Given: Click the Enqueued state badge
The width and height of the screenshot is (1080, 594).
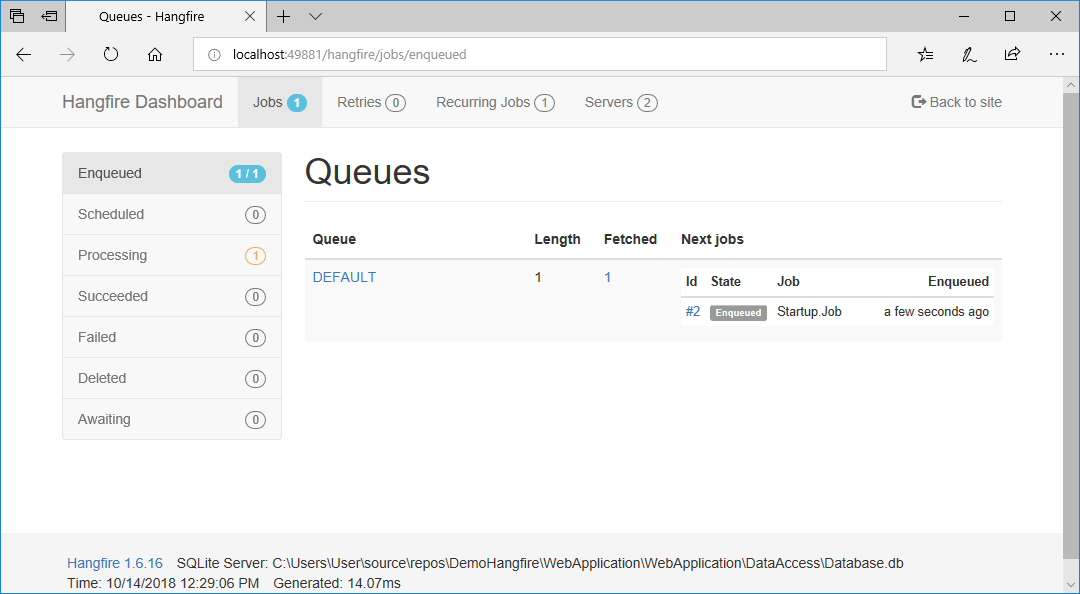Looking at the screenshot, I should pyautogui.click(x=738, y=313).
